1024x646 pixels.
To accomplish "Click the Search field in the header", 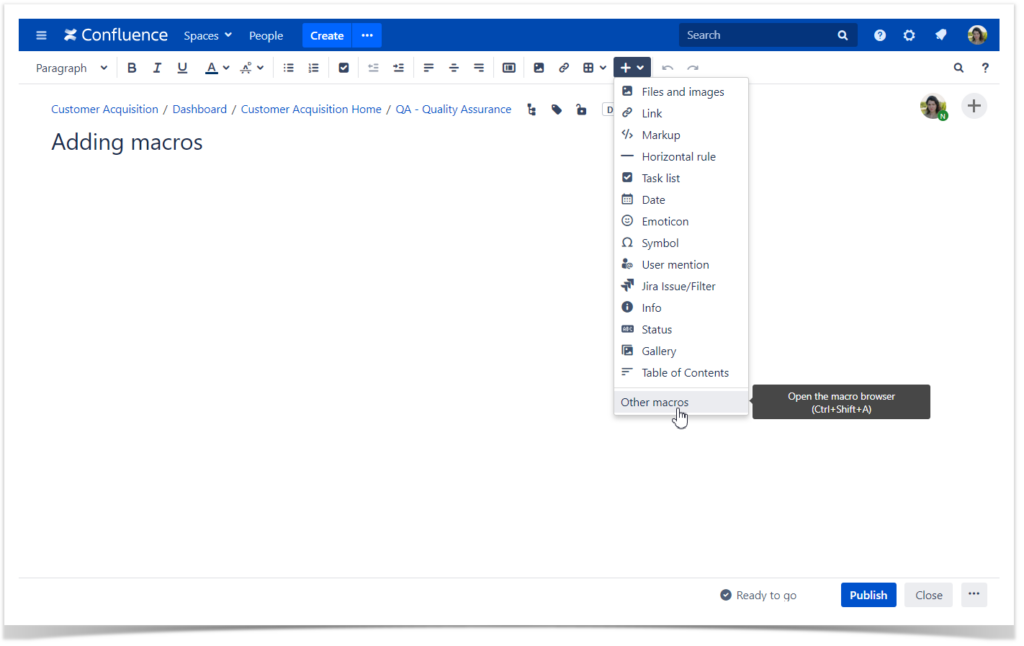I will [760, 34].
